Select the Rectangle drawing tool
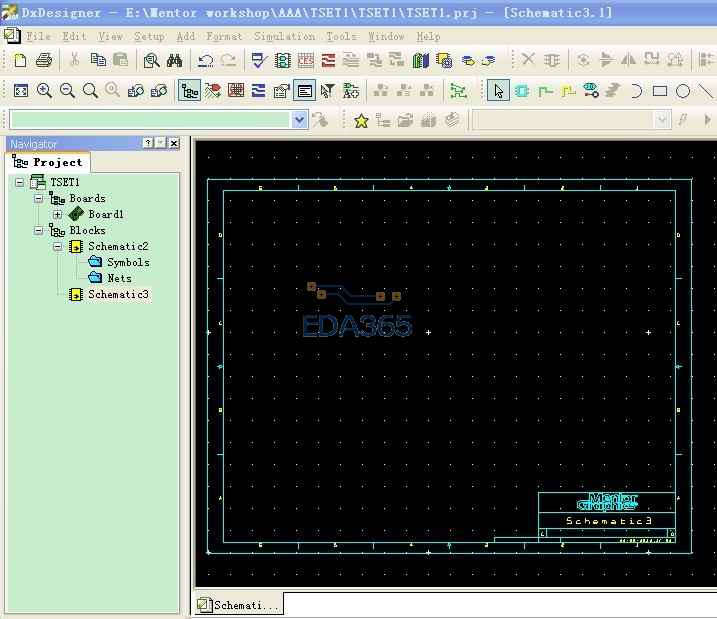The width and height of the screenshot is (717, 619). pyautogui.click(x=660, y=91)
